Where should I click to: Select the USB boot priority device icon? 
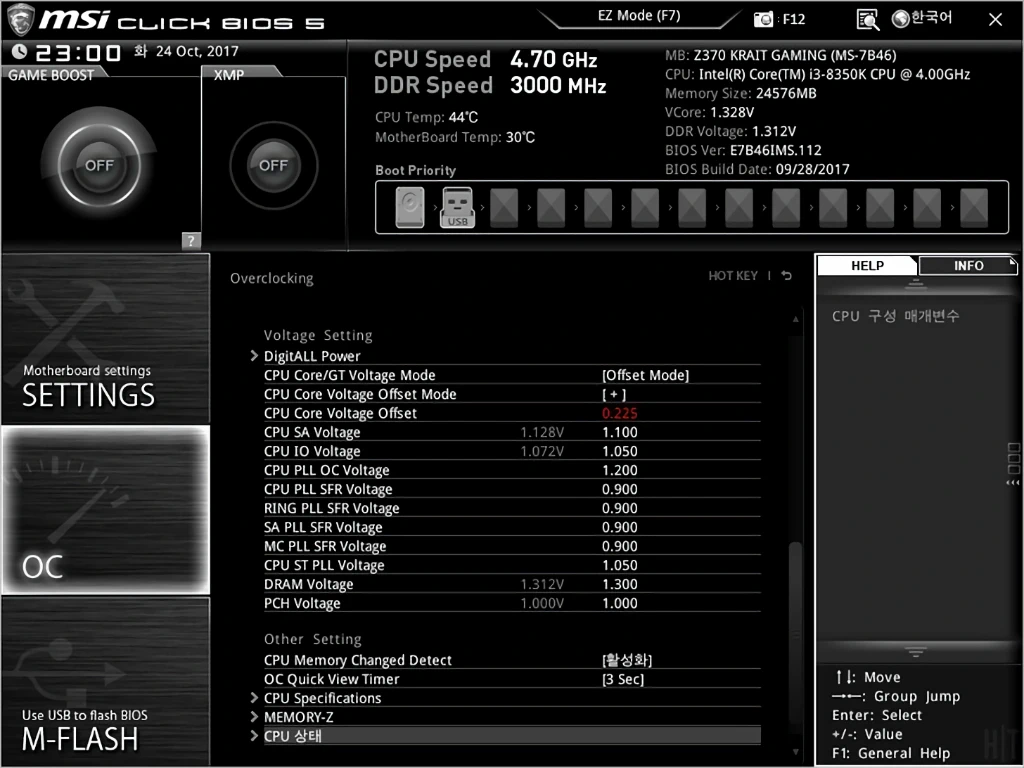457,208
